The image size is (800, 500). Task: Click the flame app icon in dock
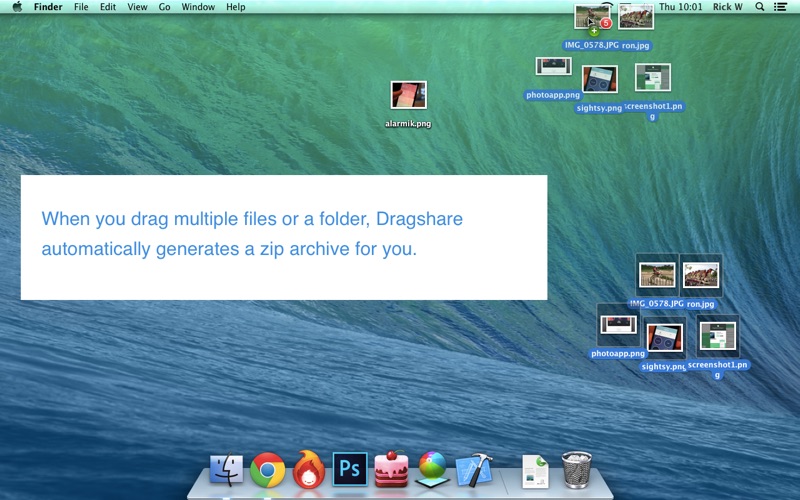click(309, 469)
